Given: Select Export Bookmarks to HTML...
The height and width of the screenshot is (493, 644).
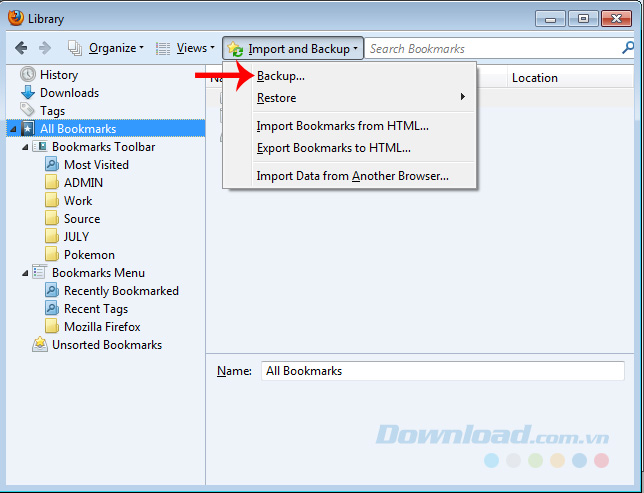Looking at the screenshot, I should pyautogui.click(x=334, y=148).
